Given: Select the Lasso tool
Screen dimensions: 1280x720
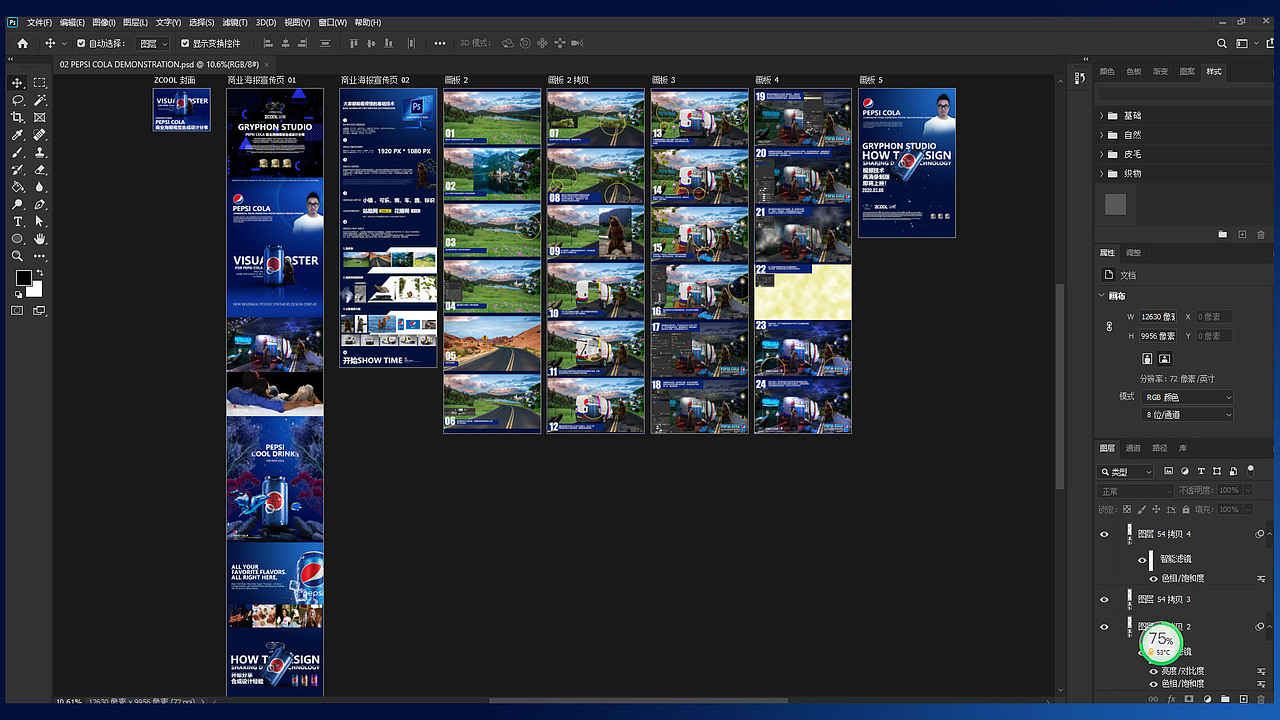Looking at the screenshot, I should [x=18, y=100].
